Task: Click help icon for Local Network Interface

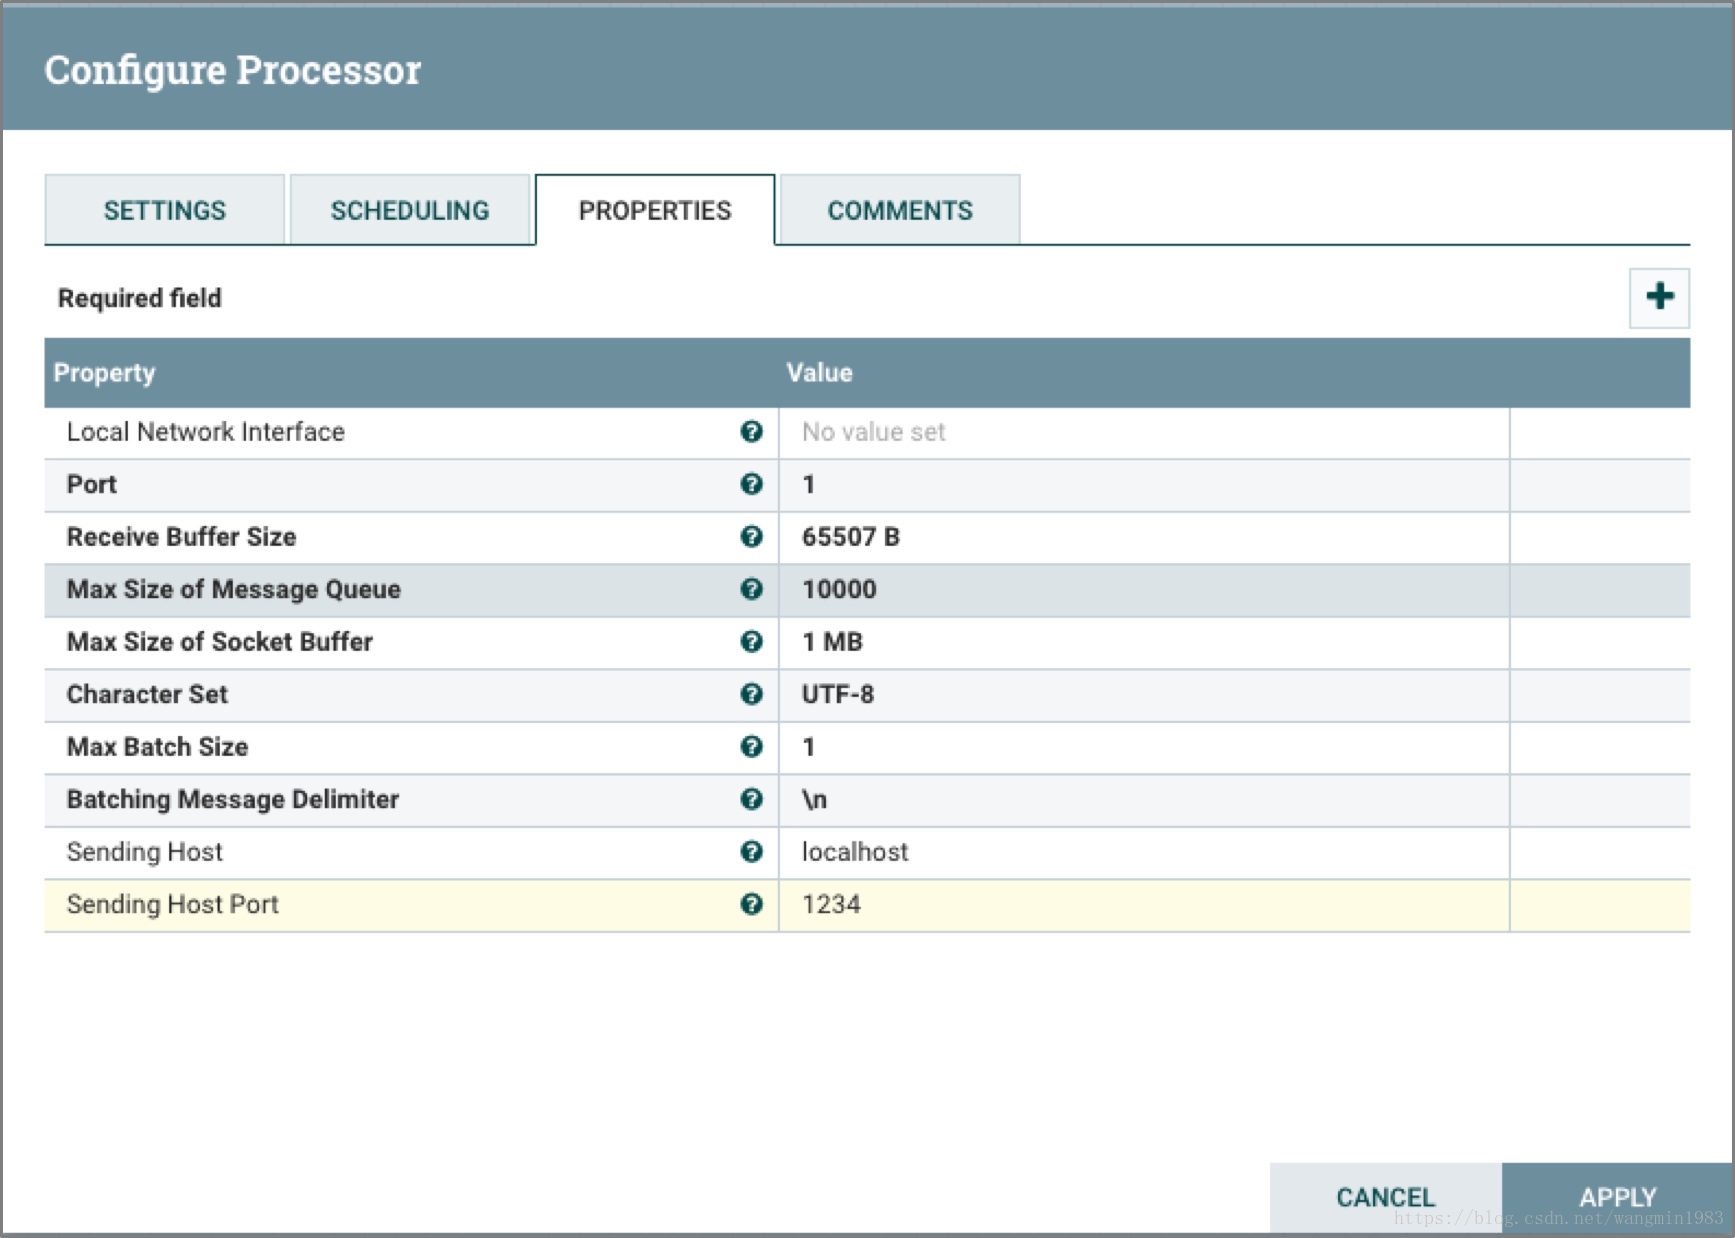Action: [x=751, y=432]
